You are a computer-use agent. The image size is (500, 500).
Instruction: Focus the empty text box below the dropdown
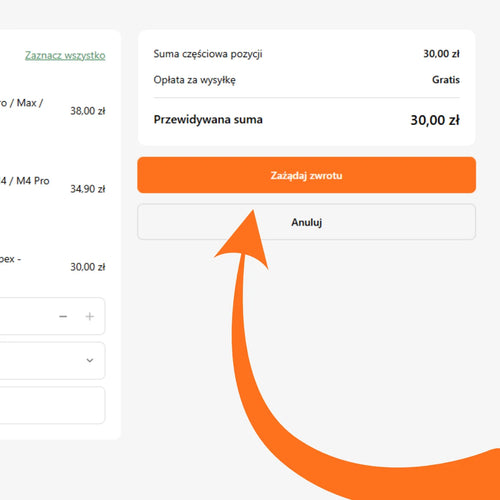click(52, 405)
